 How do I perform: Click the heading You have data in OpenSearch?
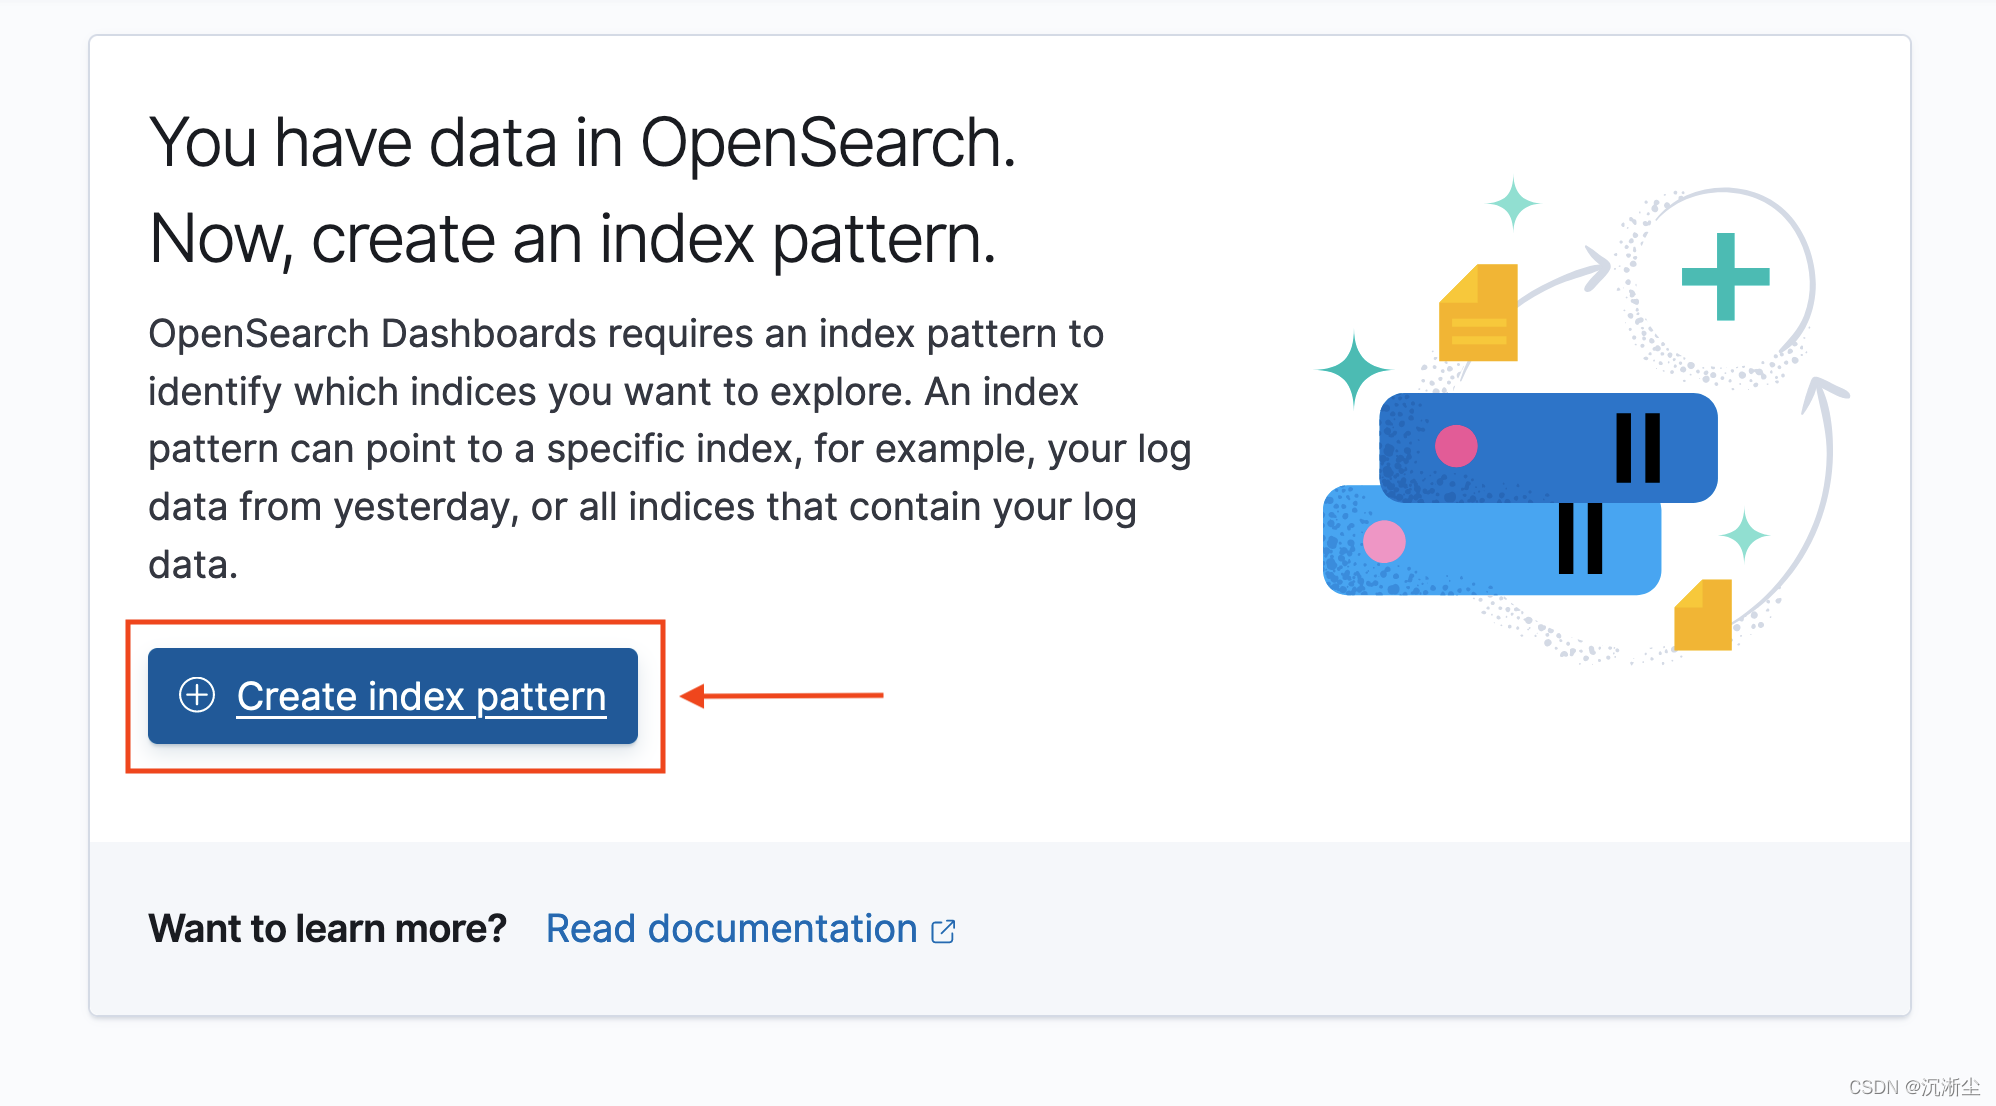click(x=583, y=141)
